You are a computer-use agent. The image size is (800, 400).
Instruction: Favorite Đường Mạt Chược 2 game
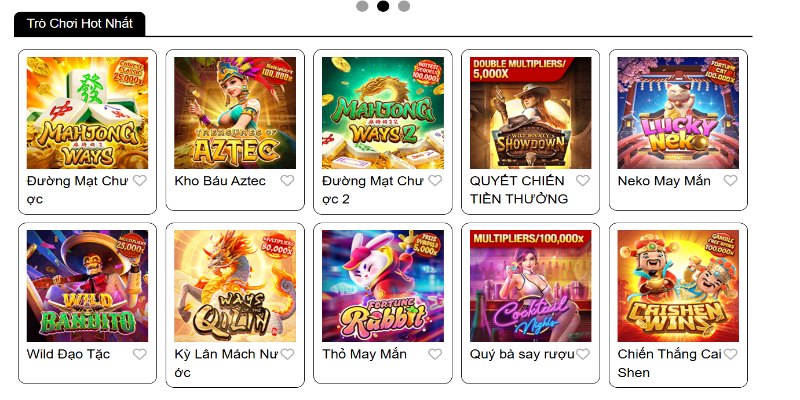[x=435, y=181]
